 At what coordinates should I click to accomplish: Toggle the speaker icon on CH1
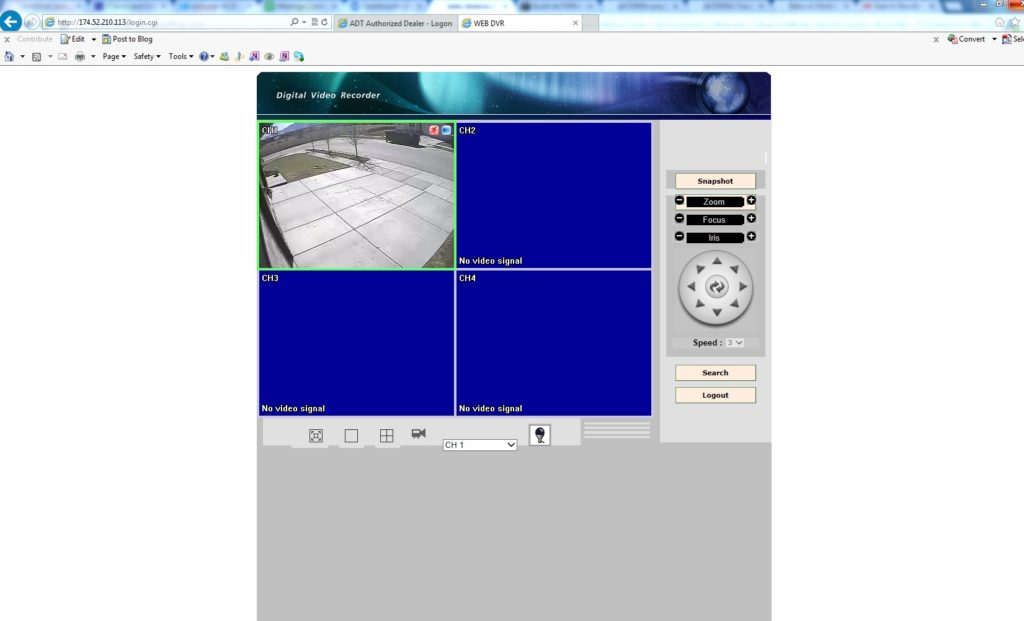click(447, 131)
